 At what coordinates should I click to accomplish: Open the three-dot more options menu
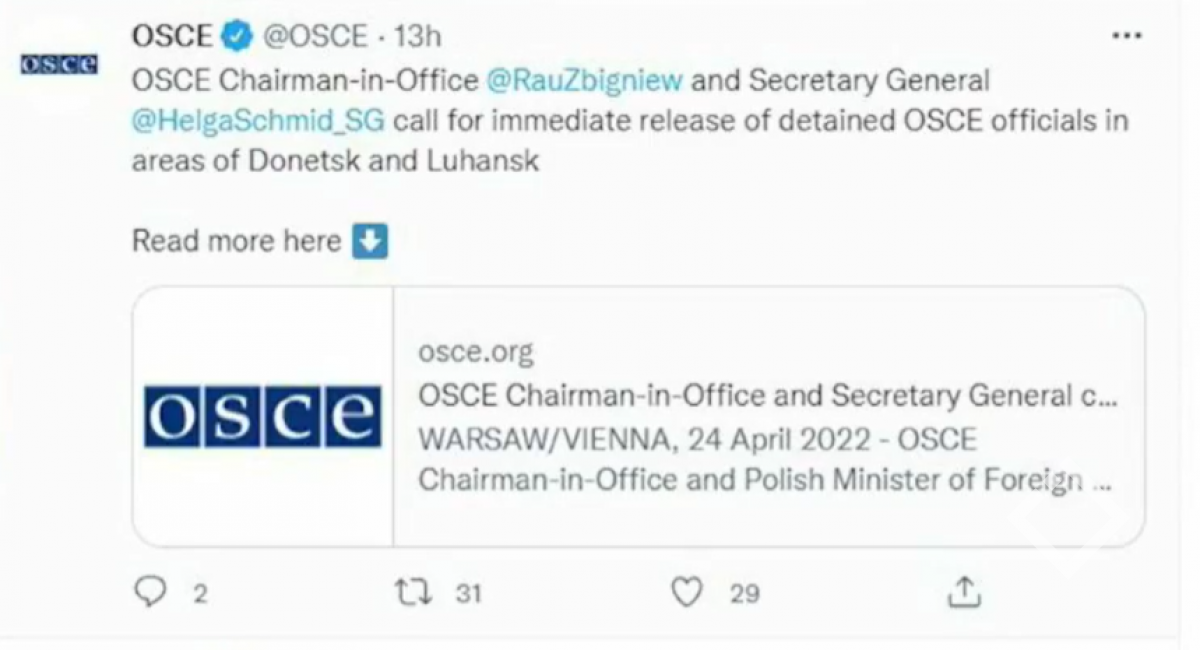[1127, 35]
